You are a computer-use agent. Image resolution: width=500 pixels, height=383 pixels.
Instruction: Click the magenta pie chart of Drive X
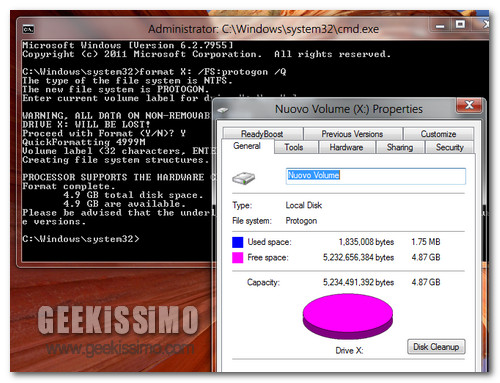pos(348,316)
